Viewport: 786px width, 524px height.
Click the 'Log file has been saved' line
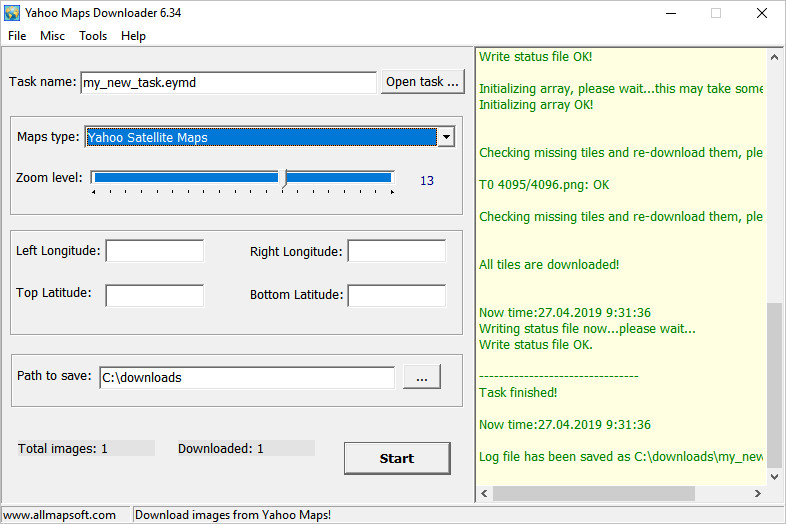pyautogui.click(x=621, y=457)
